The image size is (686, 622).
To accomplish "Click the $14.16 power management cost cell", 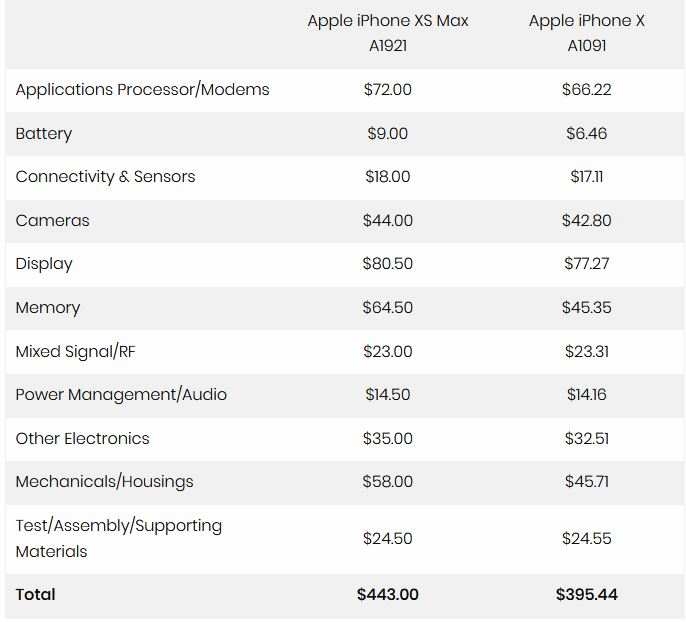I will (586, 395).
